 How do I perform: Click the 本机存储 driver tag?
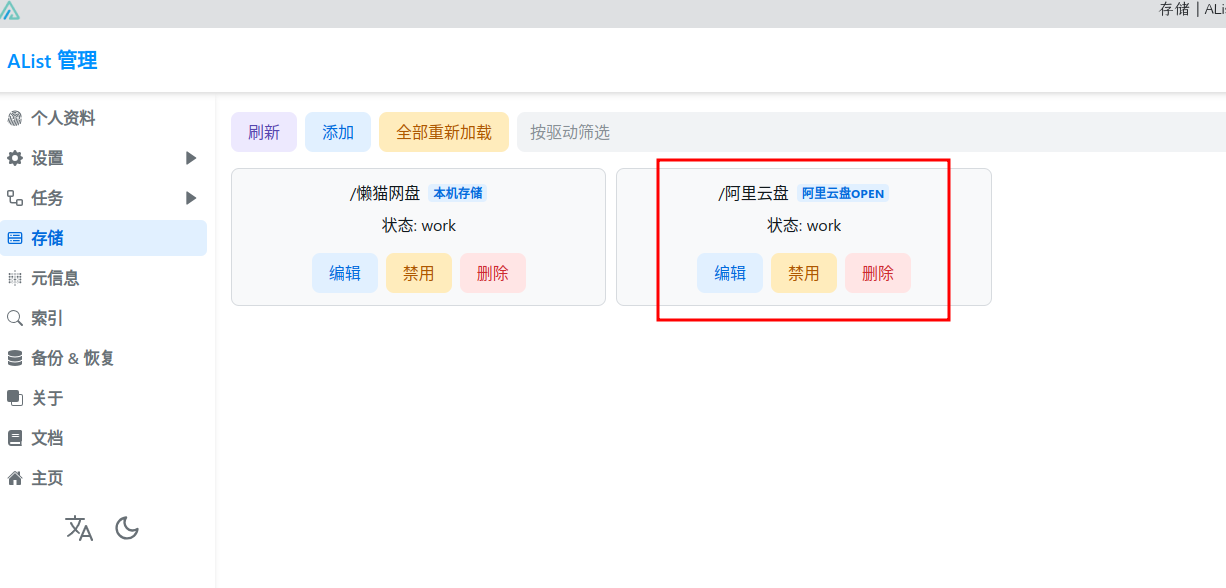[x=458, y=193]
